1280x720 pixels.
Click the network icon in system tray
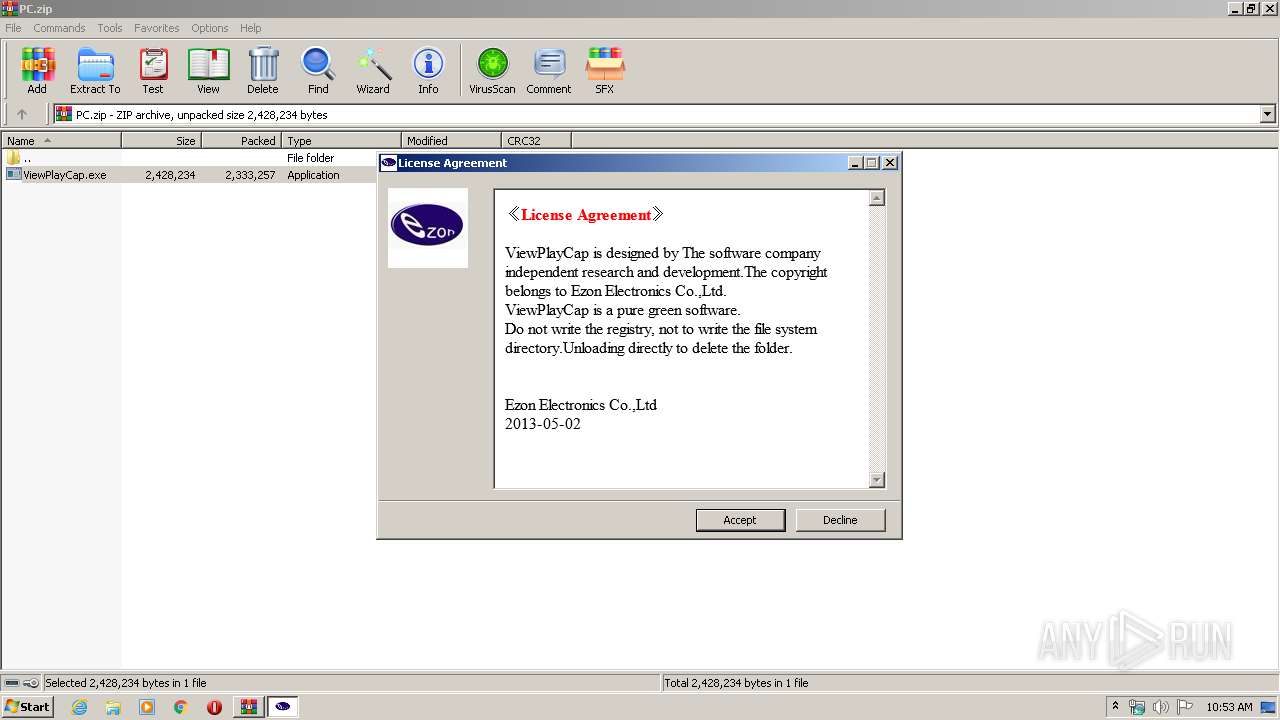point(1137,707)
